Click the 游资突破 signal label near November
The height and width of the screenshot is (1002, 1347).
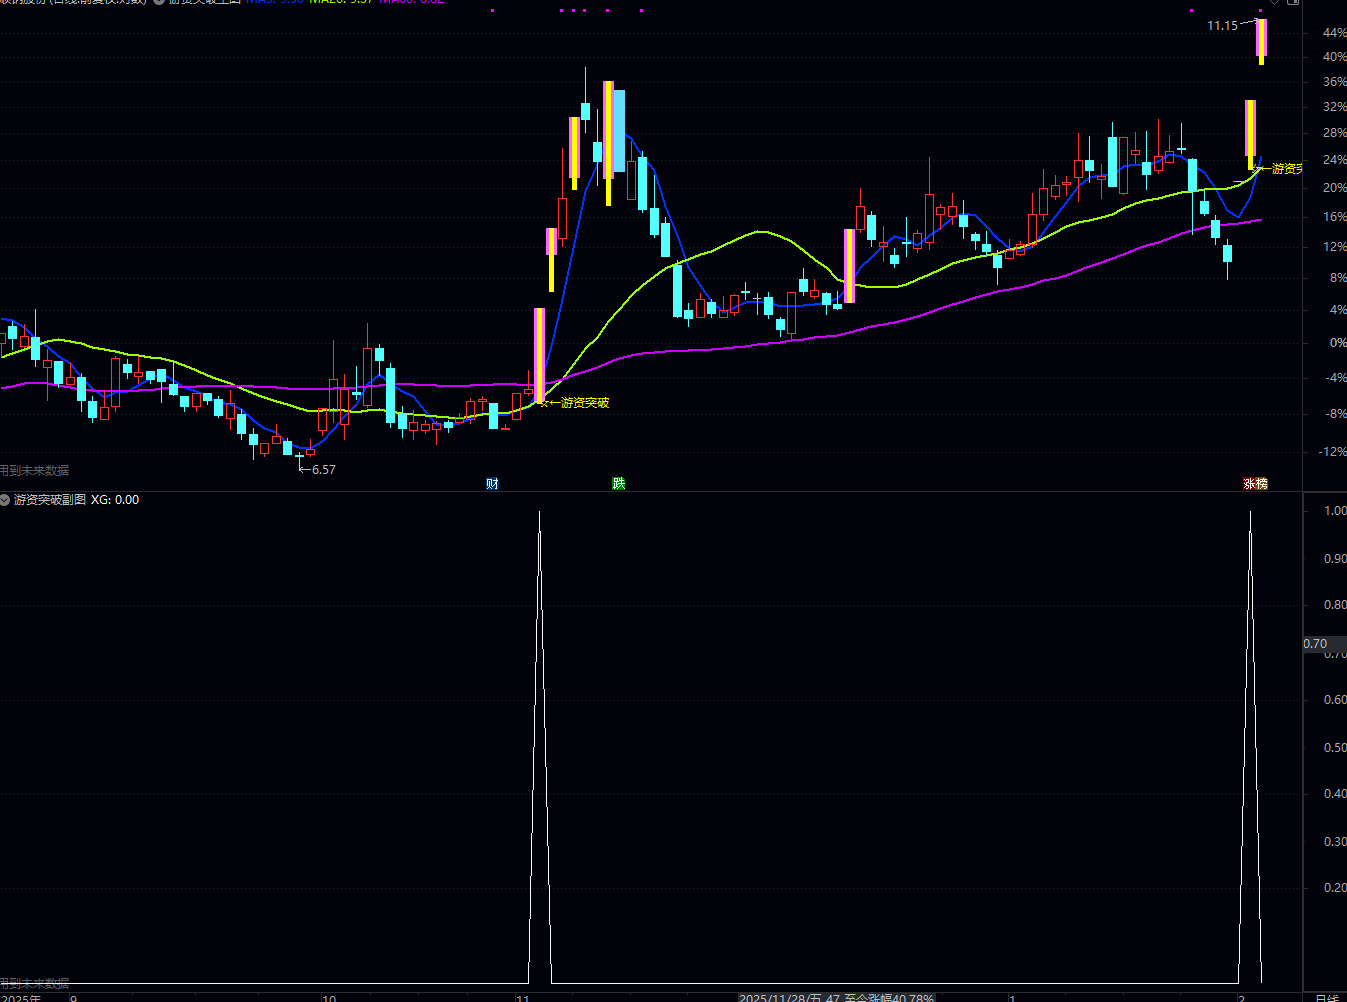coord(585,403)
